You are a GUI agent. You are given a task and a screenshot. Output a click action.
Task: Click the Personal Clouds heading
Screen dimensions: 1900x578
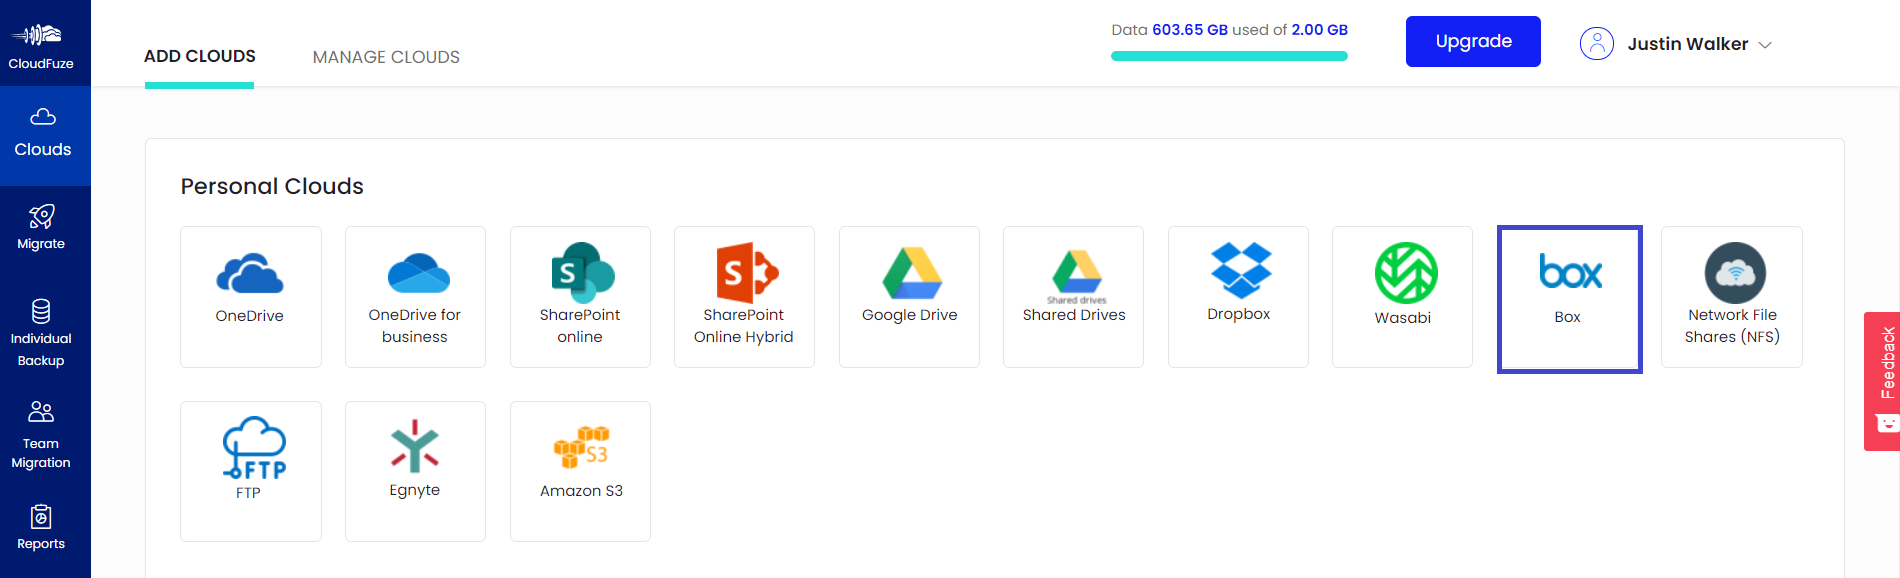[272, 187]
